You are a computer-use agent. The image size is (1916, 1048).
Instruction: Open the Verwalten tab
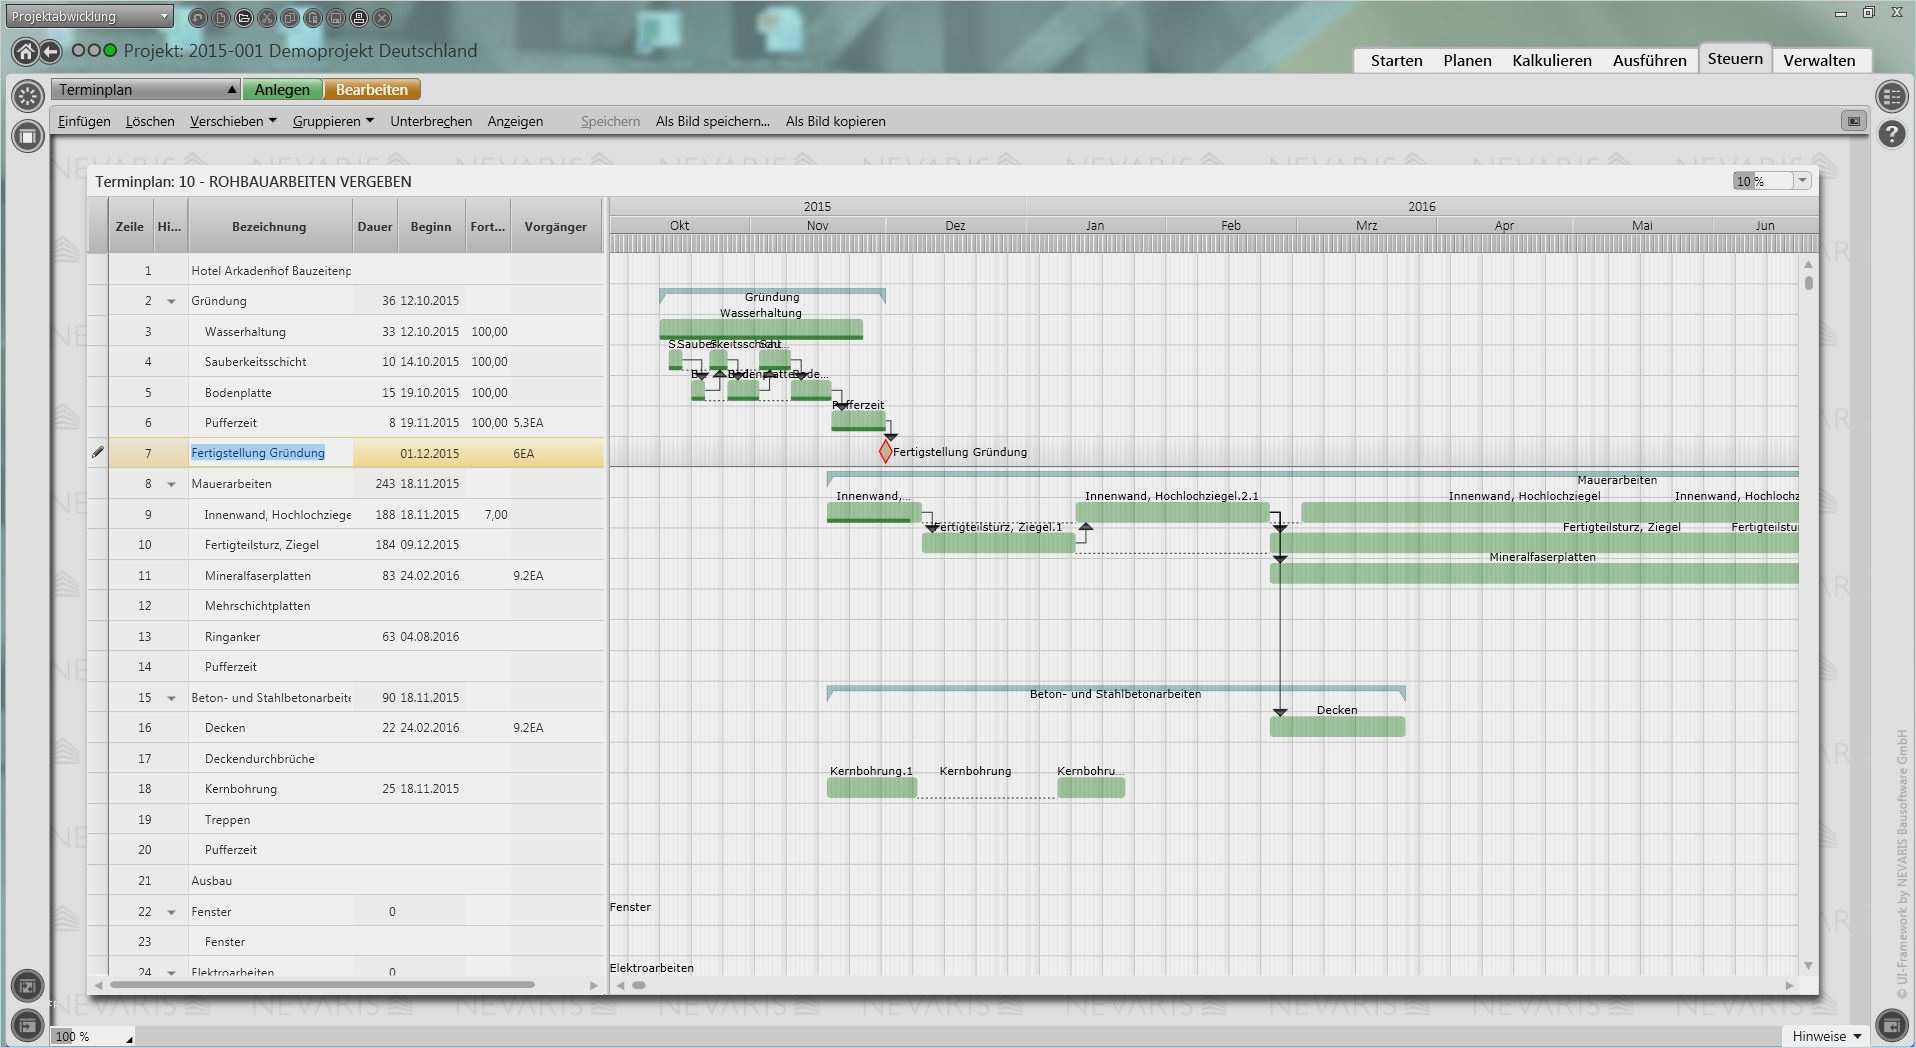(1819, 61)
